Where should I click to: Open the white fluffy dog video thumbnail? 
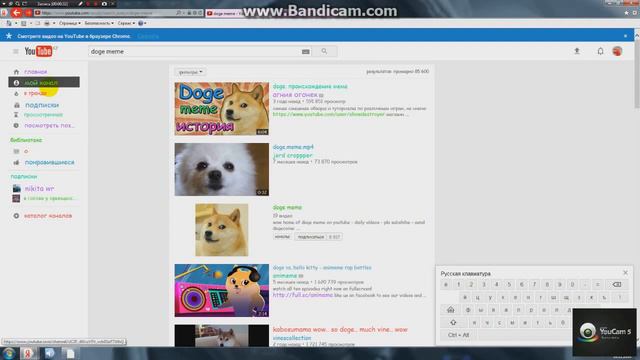[x=222, y=169]
